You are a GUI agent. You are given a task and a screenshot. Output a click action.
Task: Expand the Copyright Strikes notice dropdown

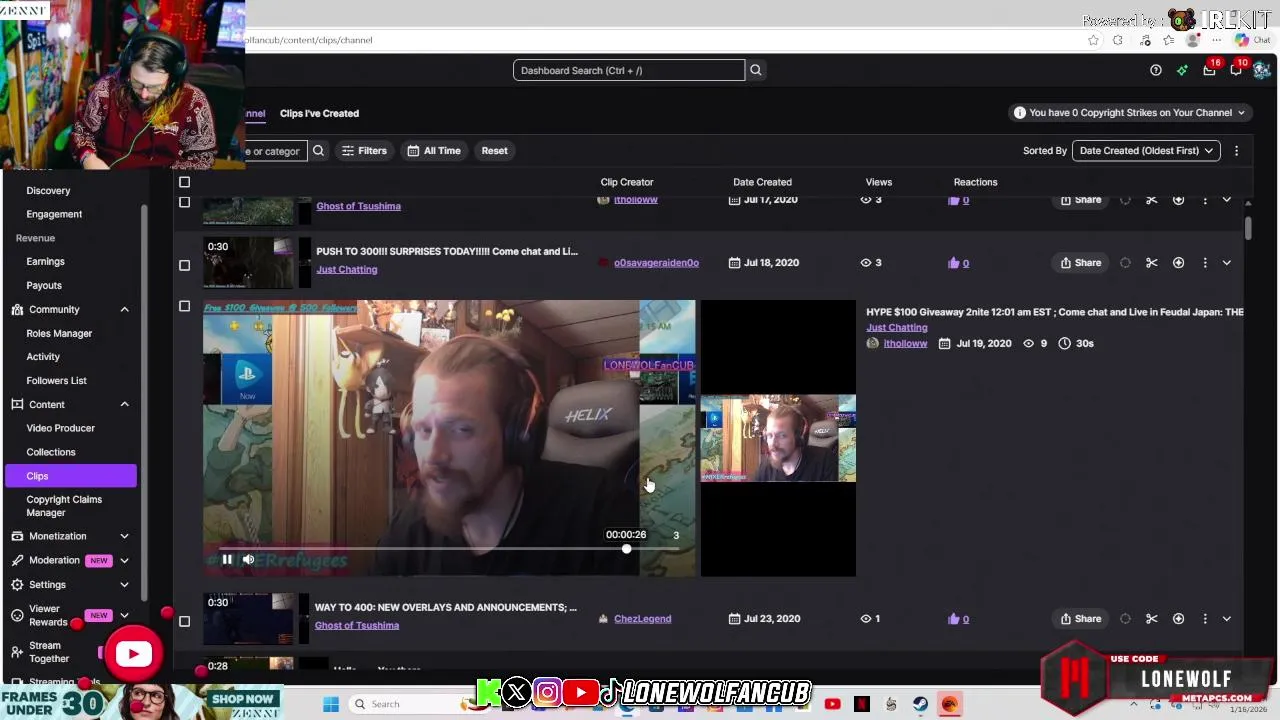(1129, 113)
